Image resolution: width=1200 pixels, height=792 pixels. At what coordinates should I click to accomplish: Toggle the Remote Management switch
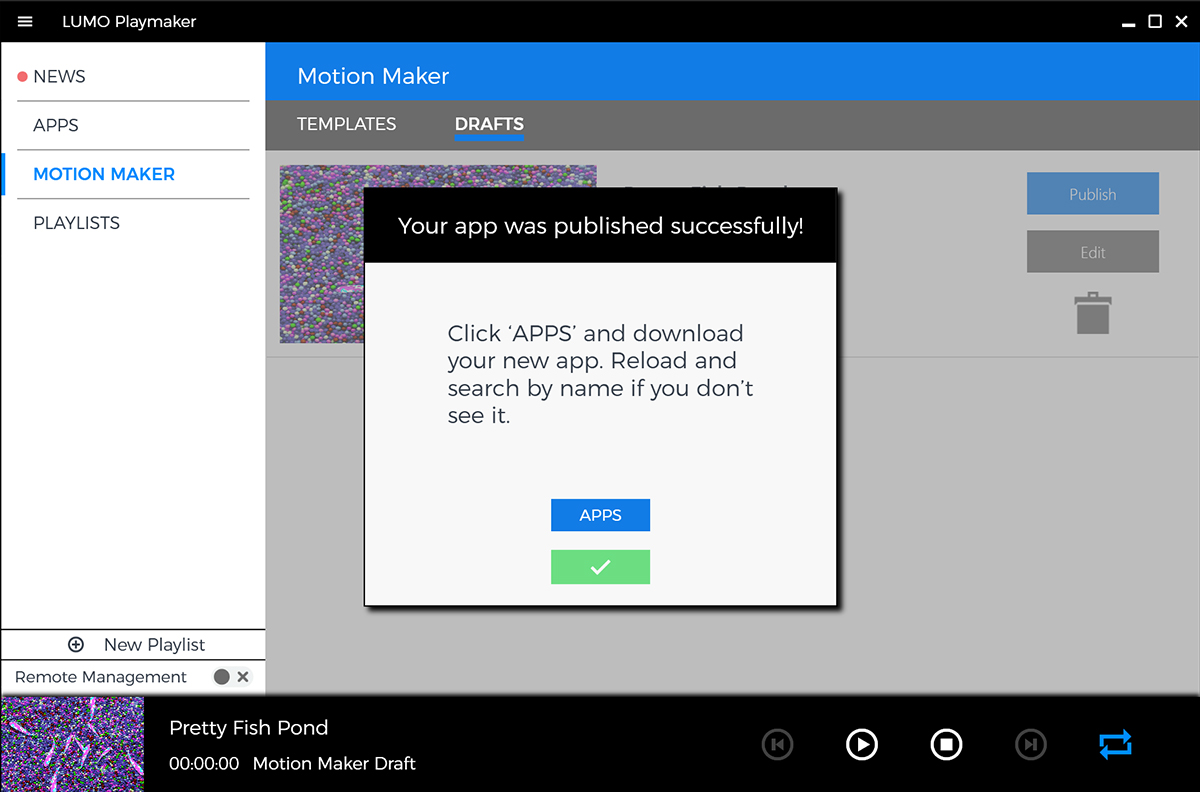click(x=231, y=677)
